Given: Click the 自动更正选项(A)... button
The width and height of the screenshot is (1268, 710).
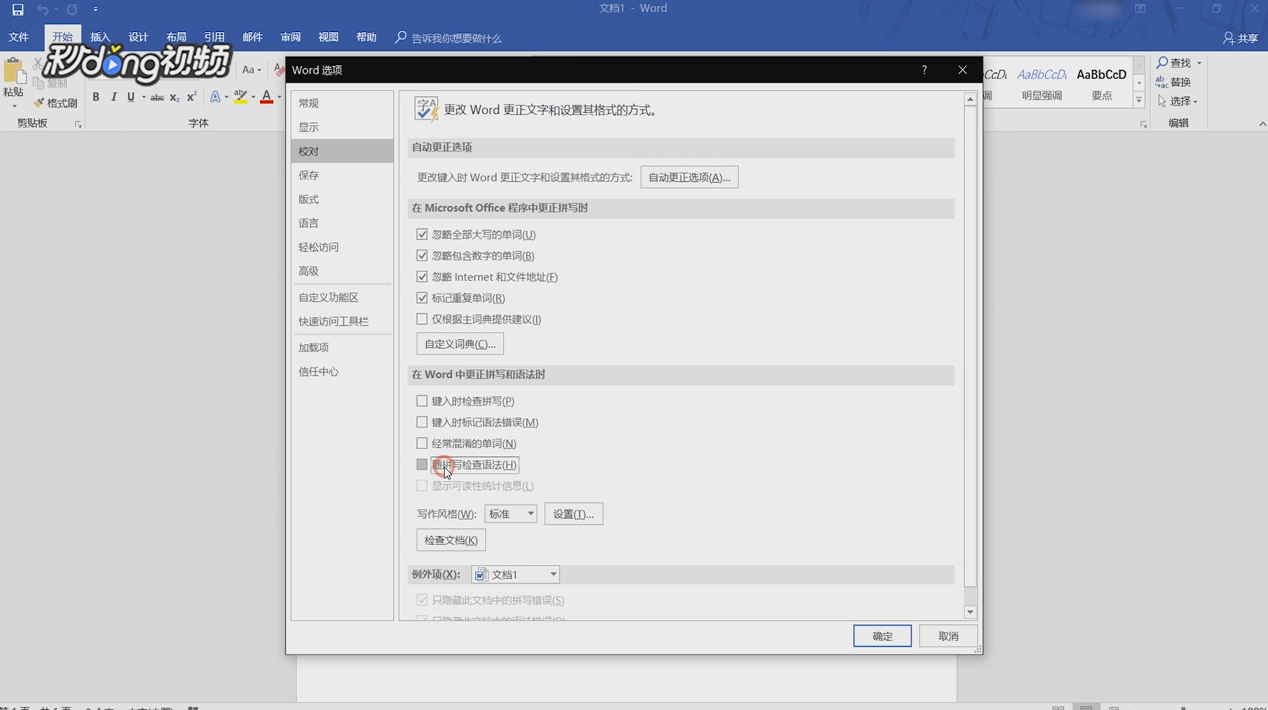Looking at the screenshot, I should click(689, 177).
